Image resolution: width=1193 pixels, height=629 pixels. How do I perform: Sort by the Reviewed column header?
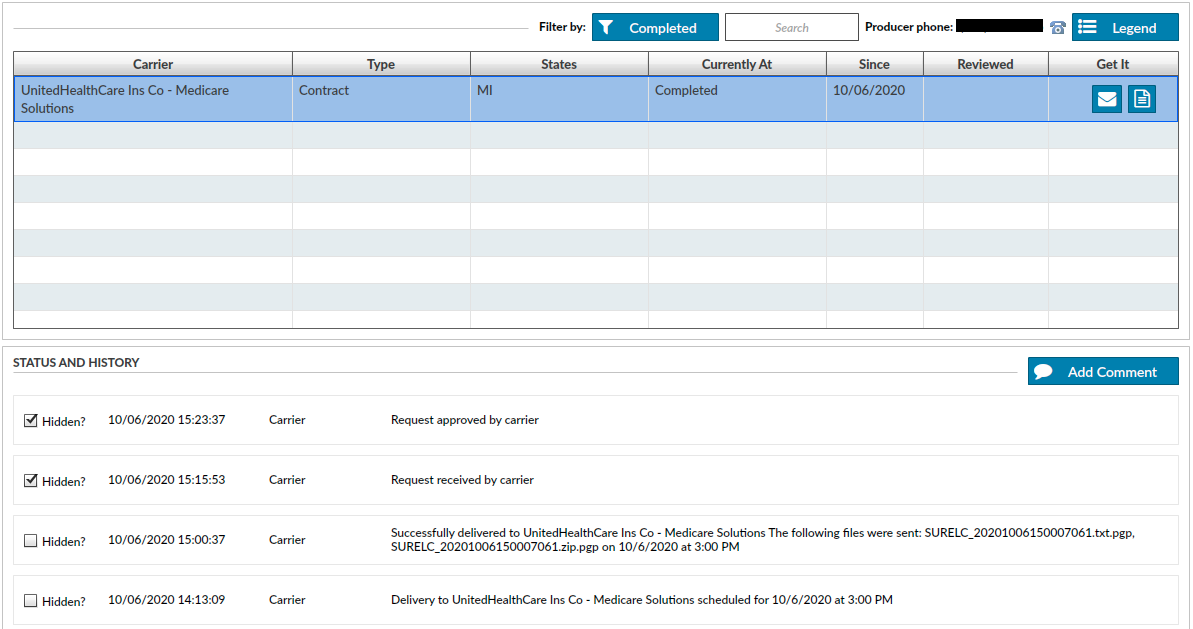point(986,64)
